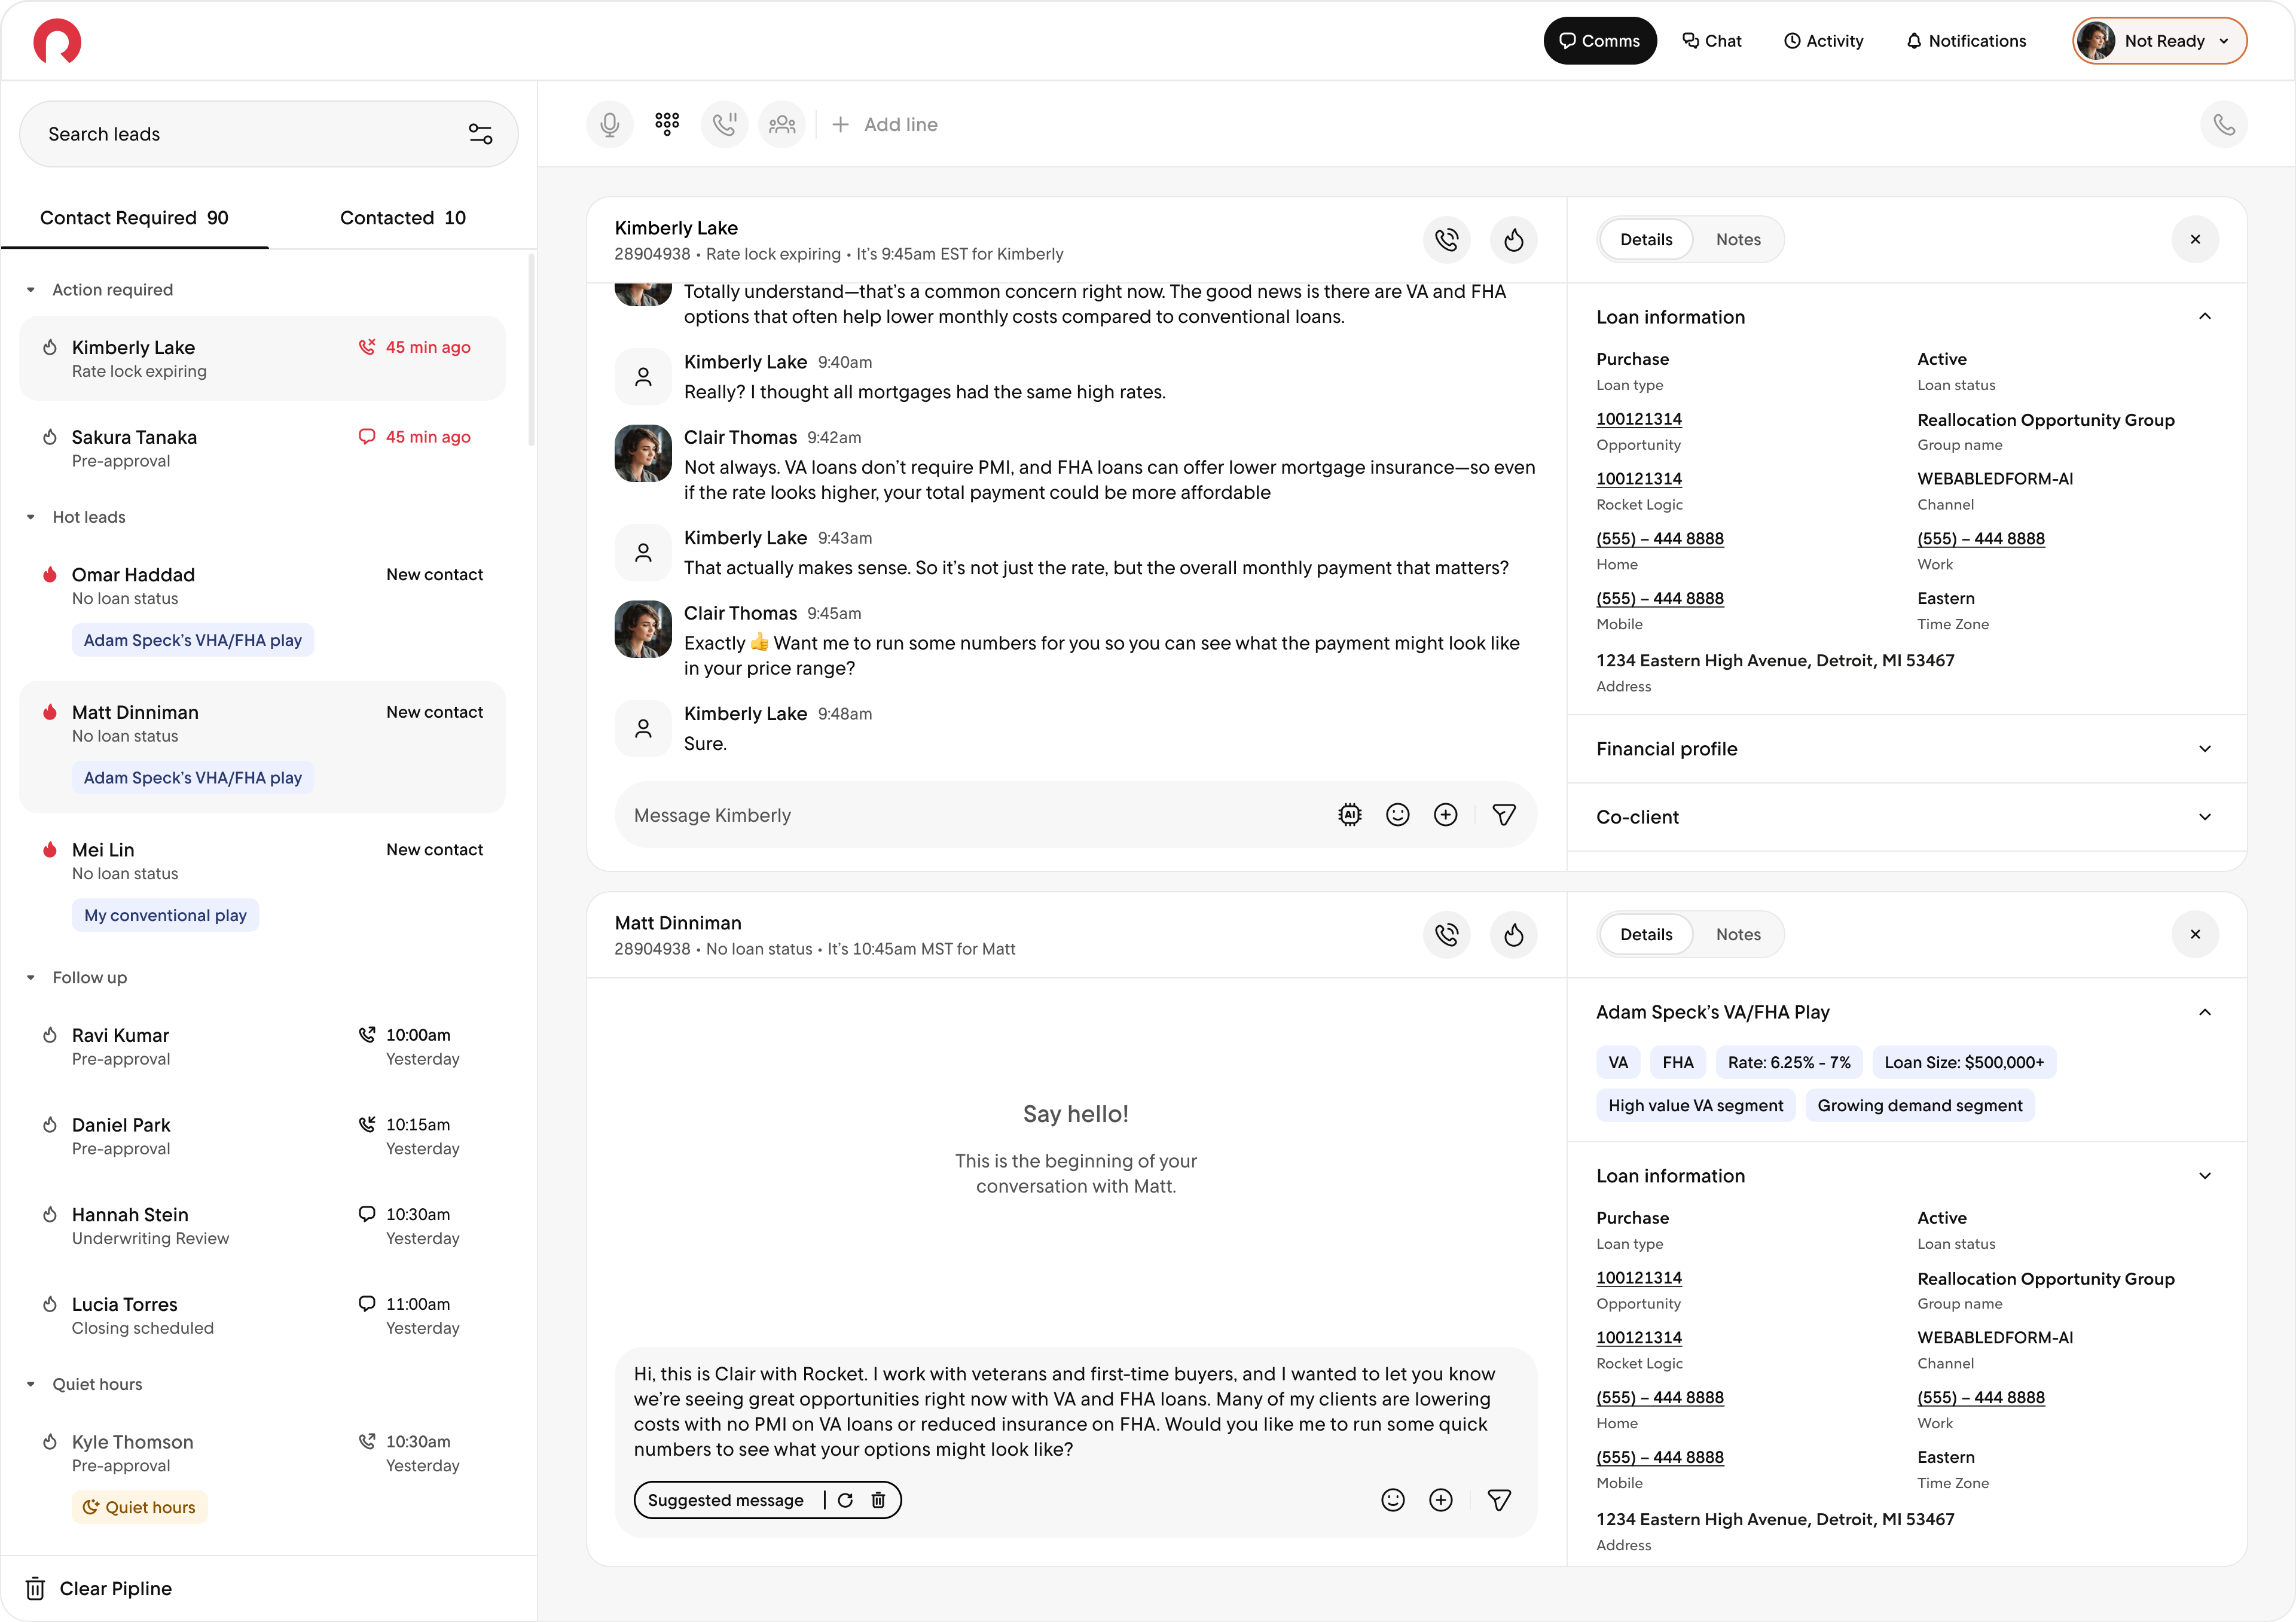Screen dimensions: 2296x1622
Task: Click the microphone mute icon
Action: click(x=609, y=124)
